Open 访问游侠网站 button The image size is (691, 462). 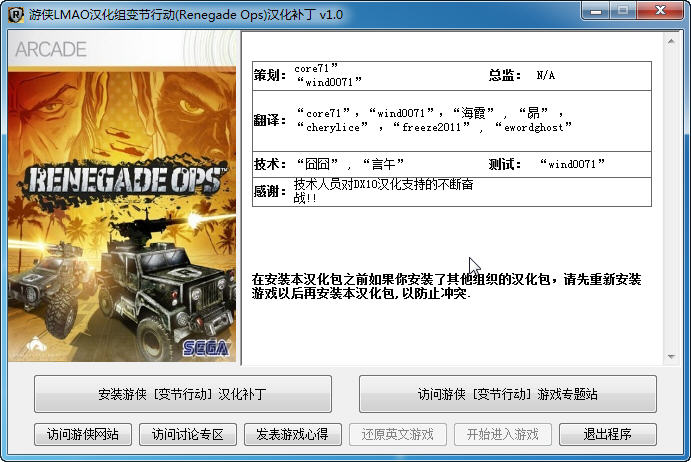(x=83, y=435)
